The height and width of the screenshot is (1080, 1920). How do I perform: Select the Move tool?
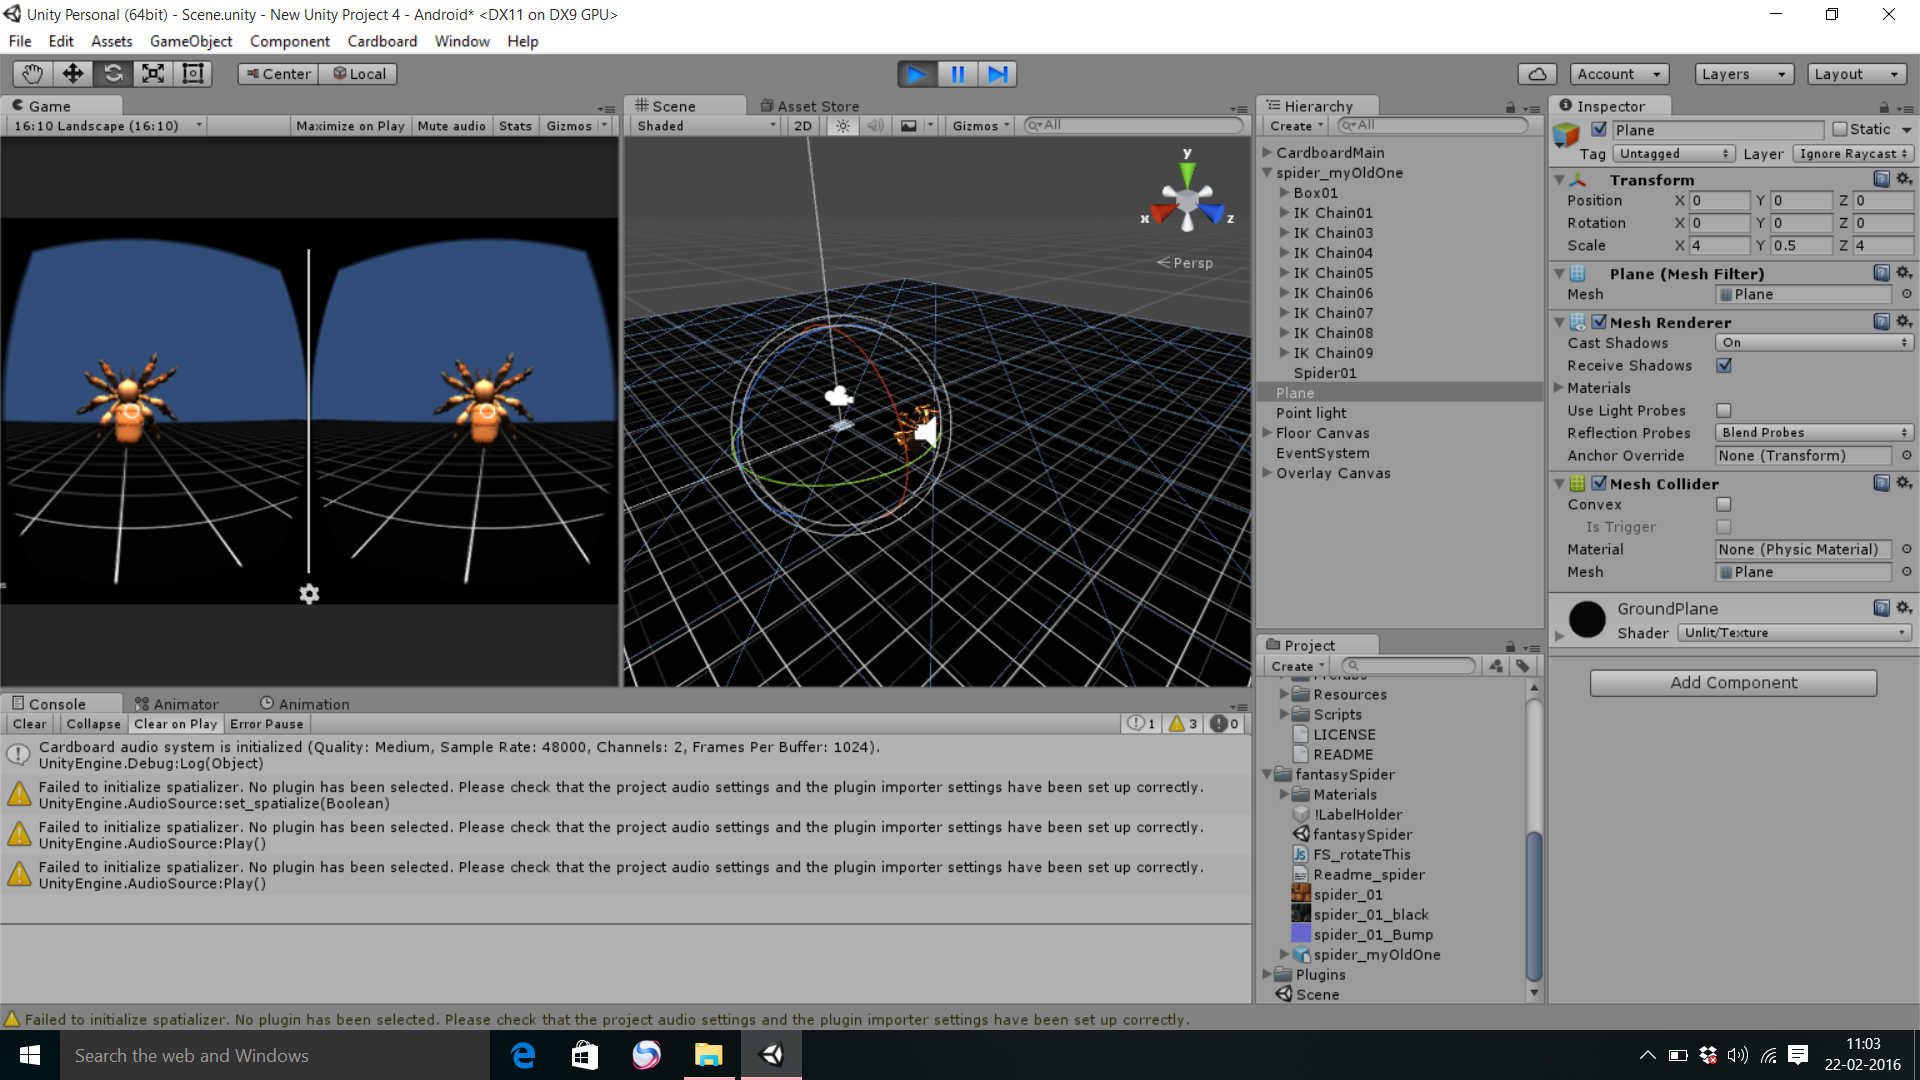click(x=72, y=74)
